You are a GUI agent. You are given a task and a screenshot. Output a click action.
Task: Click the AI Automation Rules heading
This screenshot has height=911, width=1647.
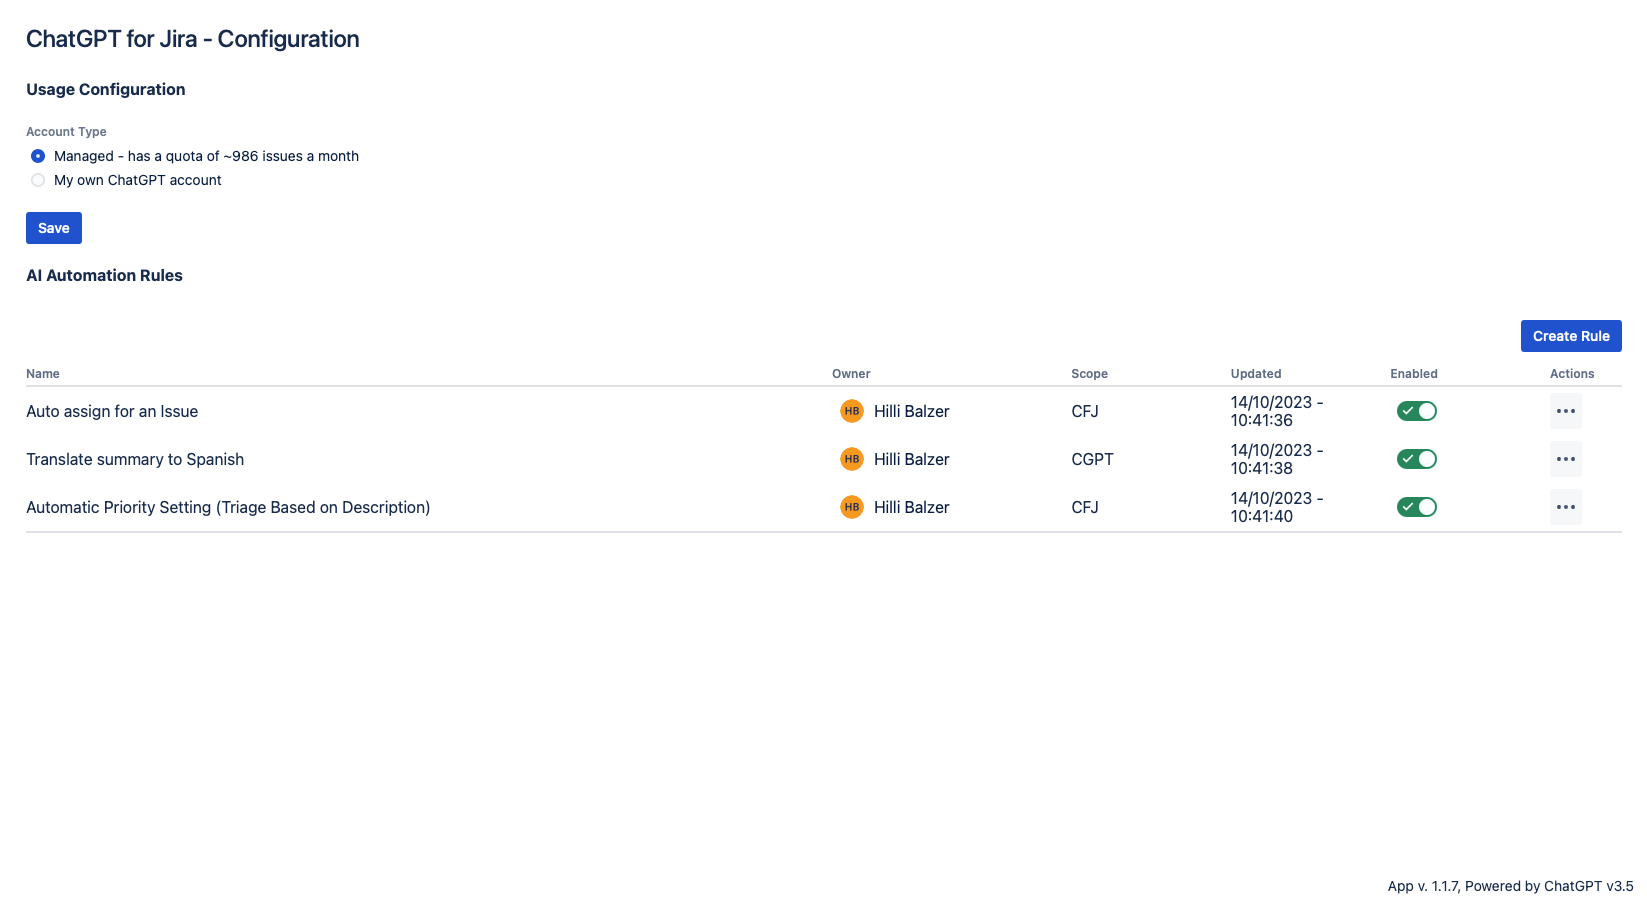tap(104, 275)
